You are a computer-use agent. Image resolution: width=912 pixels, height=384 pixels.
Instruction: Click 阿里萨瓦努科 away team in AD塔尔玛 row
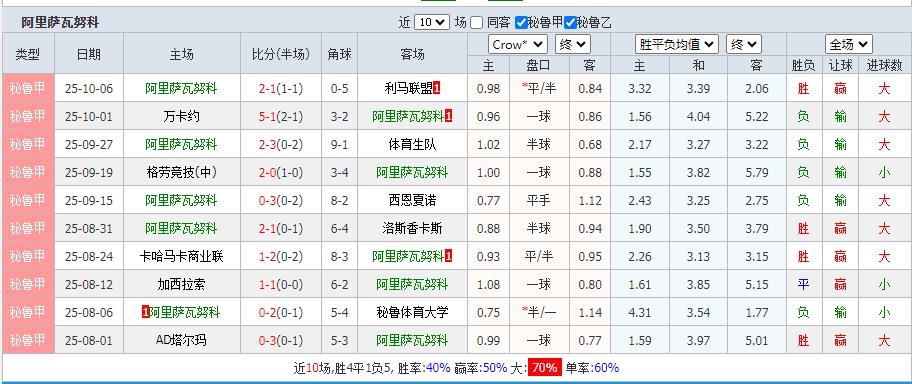pyautogui.click(x=412, y=340)
